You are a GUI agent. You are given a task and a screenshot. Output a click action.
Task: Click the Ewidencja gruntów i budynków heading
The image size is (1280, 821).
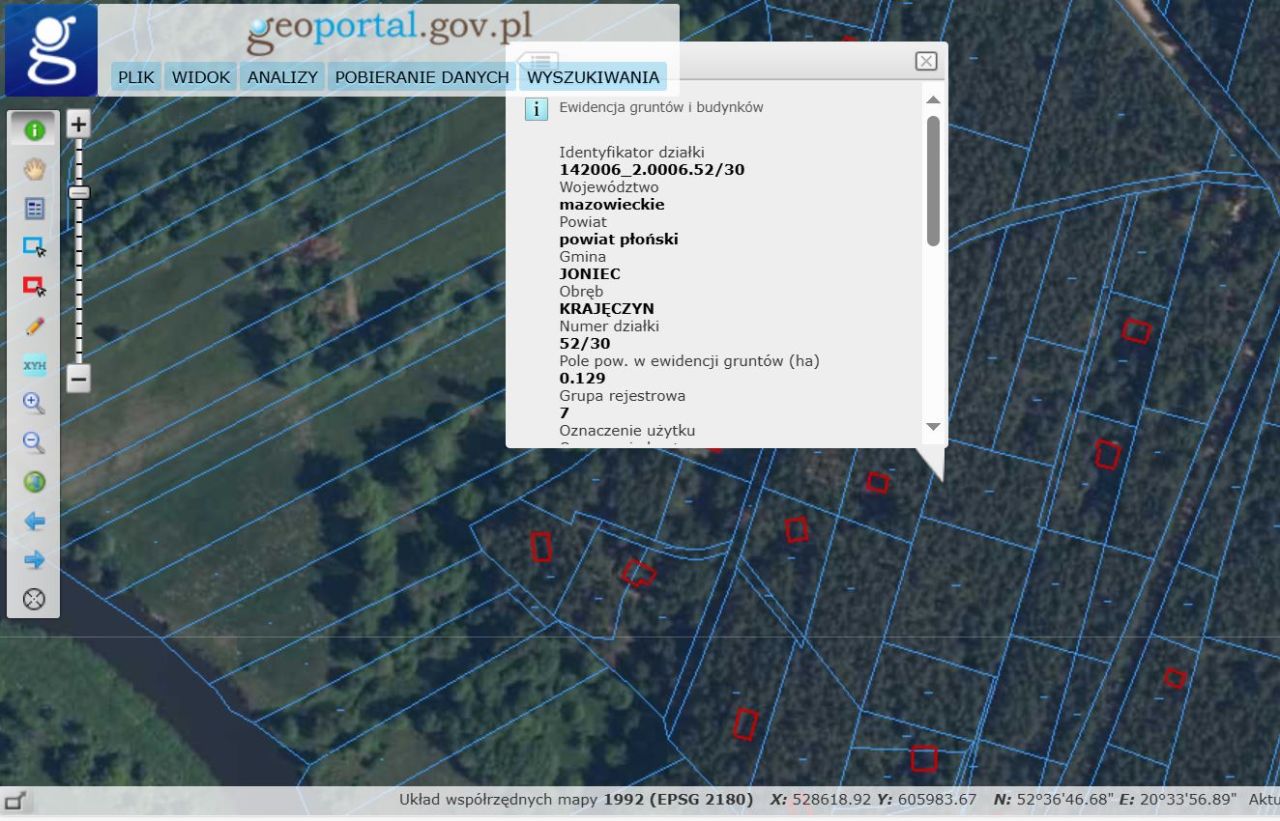click(x=661, y=107)
